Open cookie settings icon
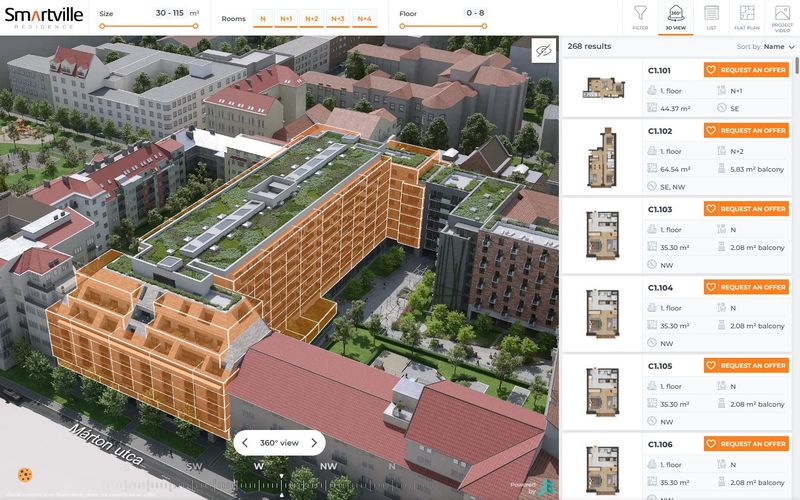This screenshot has height=500, width=800. 24,475
